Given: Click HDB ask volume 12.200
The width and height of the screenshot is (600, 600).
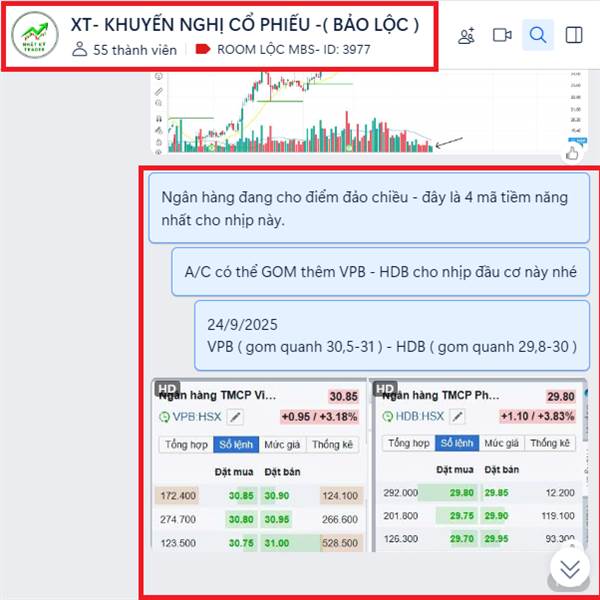Looking at the screenshot, I should [560, 492].
